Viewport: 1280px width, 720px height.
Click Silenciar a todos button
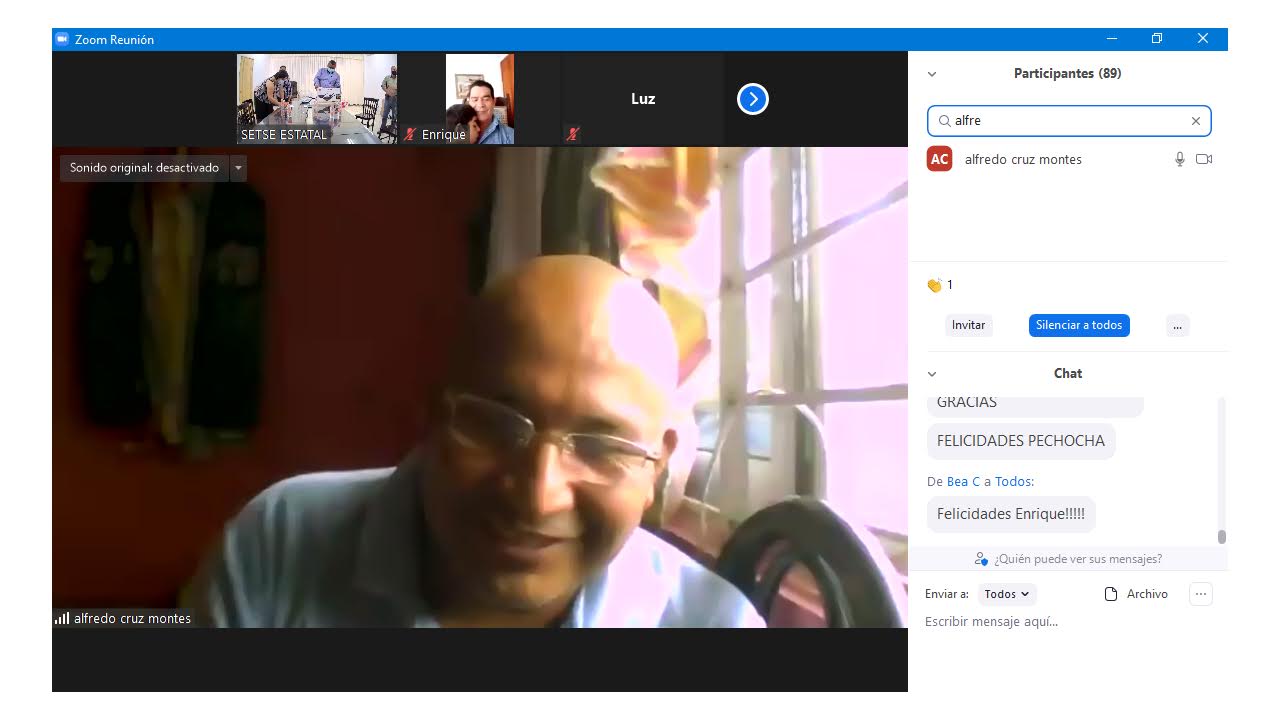click(x=1079, y=325)
